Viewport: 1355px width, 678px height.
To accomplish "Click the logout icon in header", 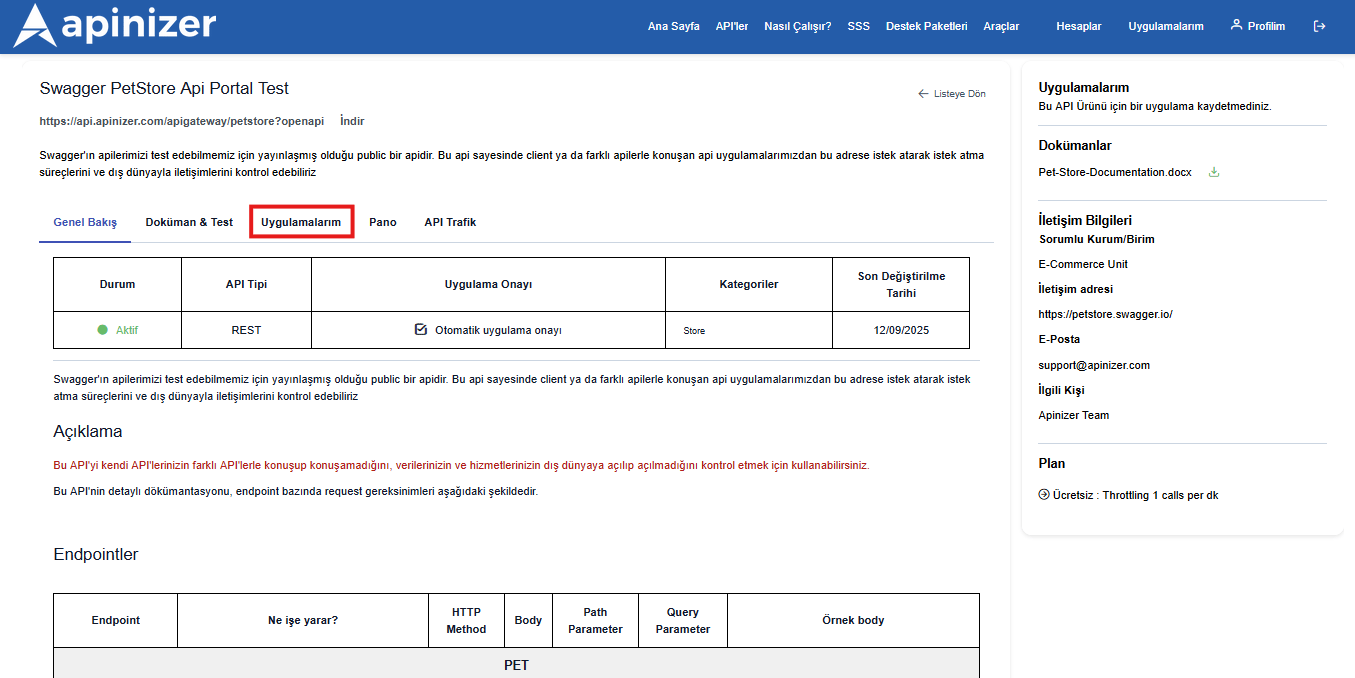I will (1319, 26).
